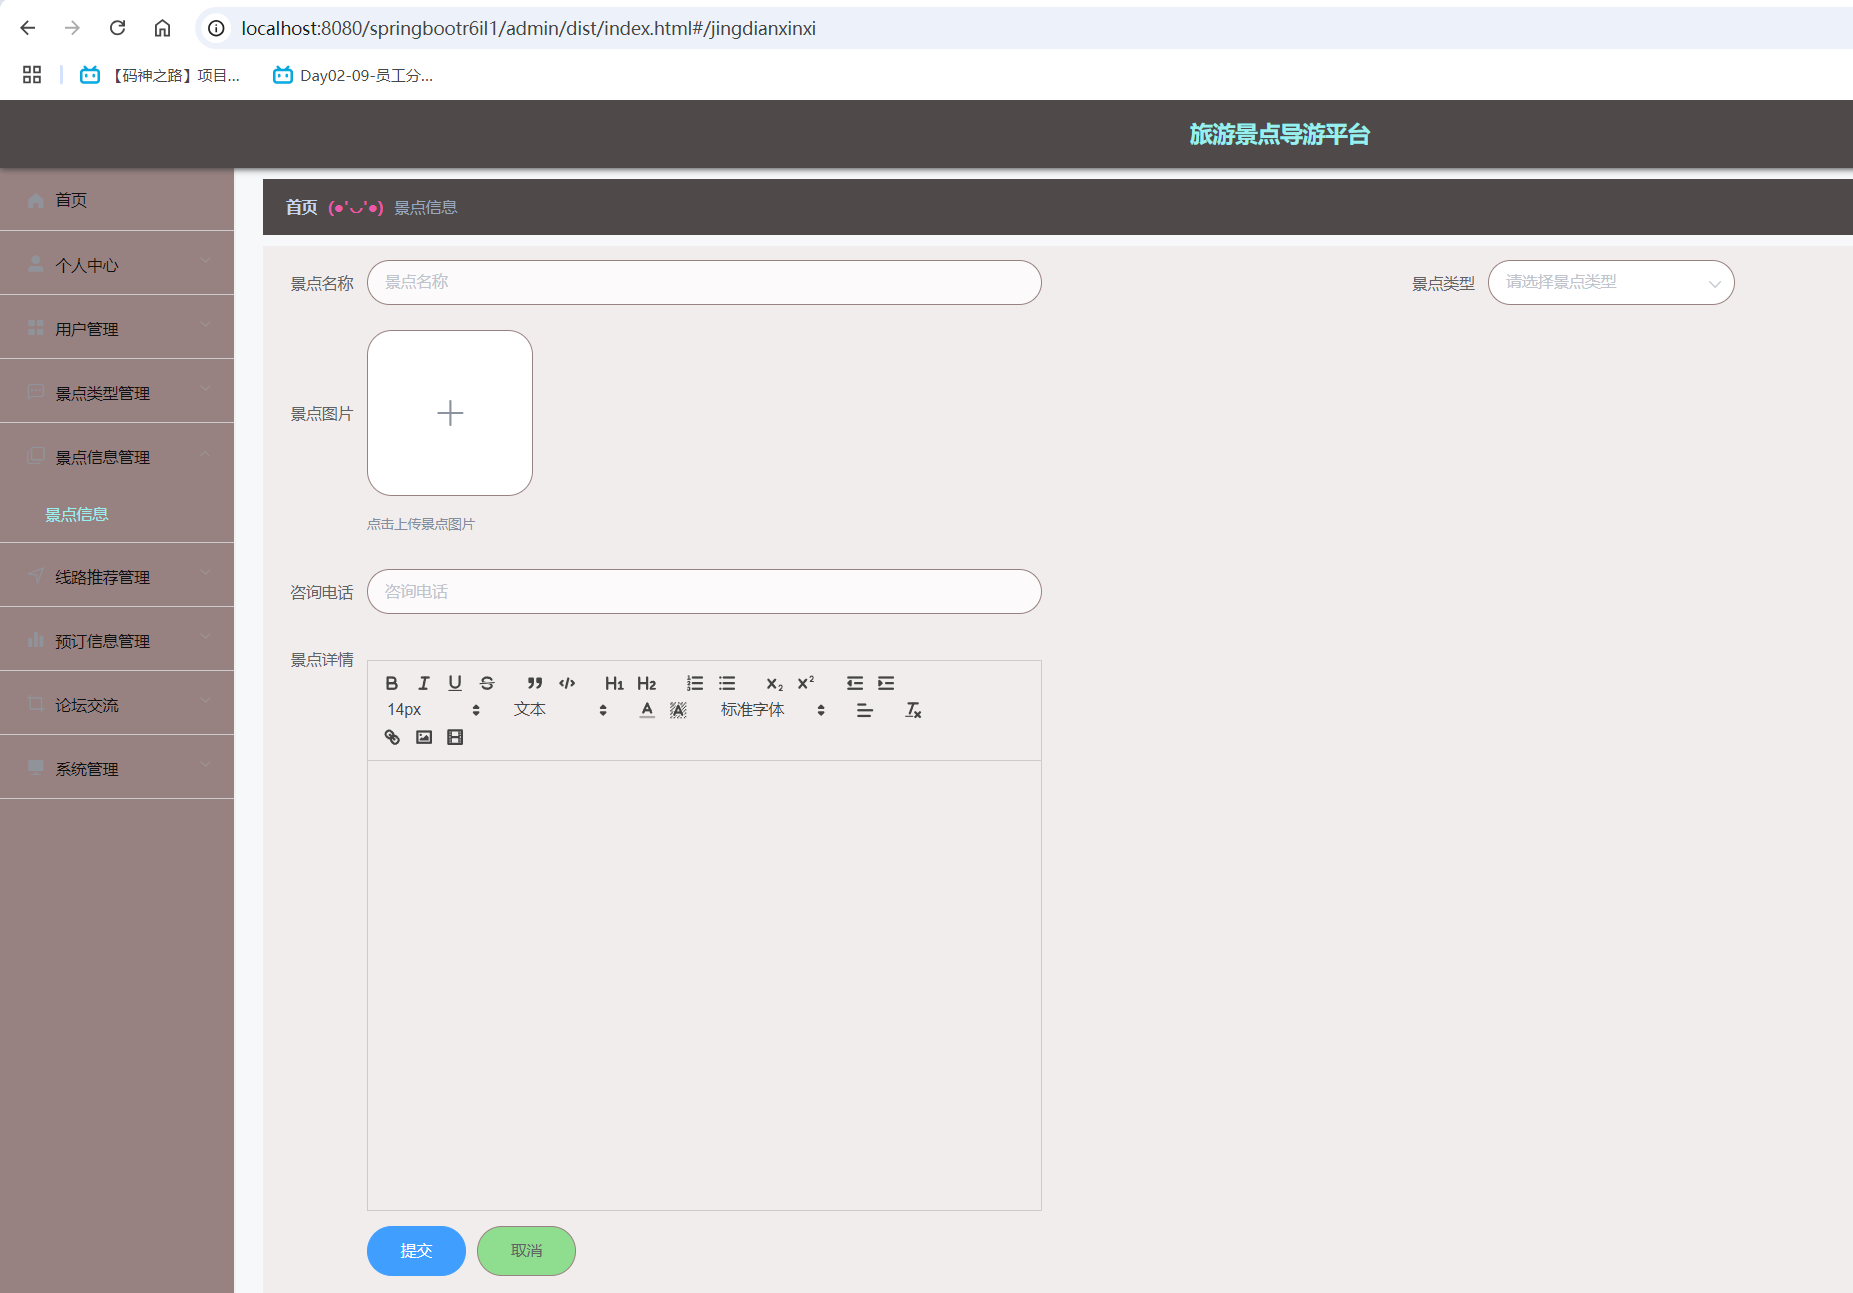Open the 【码神之路】项目 bookmark

pyautogui.click(x=160, y=75)
